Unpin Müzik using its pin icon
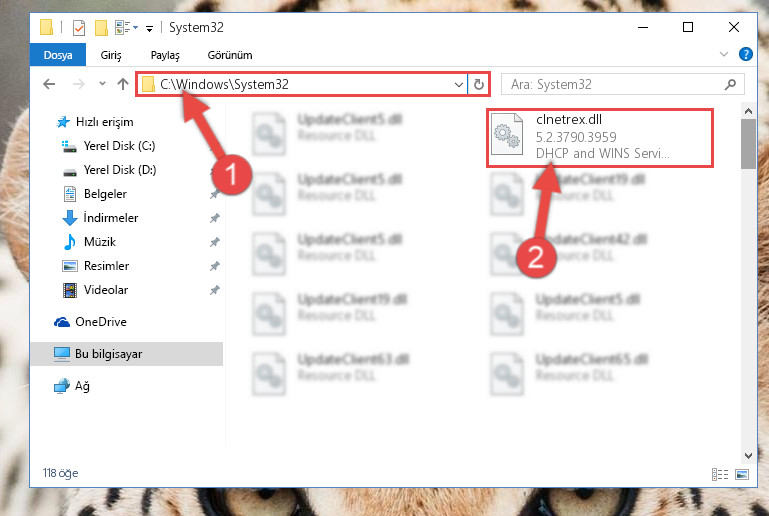The image size is (769, 516). [x=214, y=242]
